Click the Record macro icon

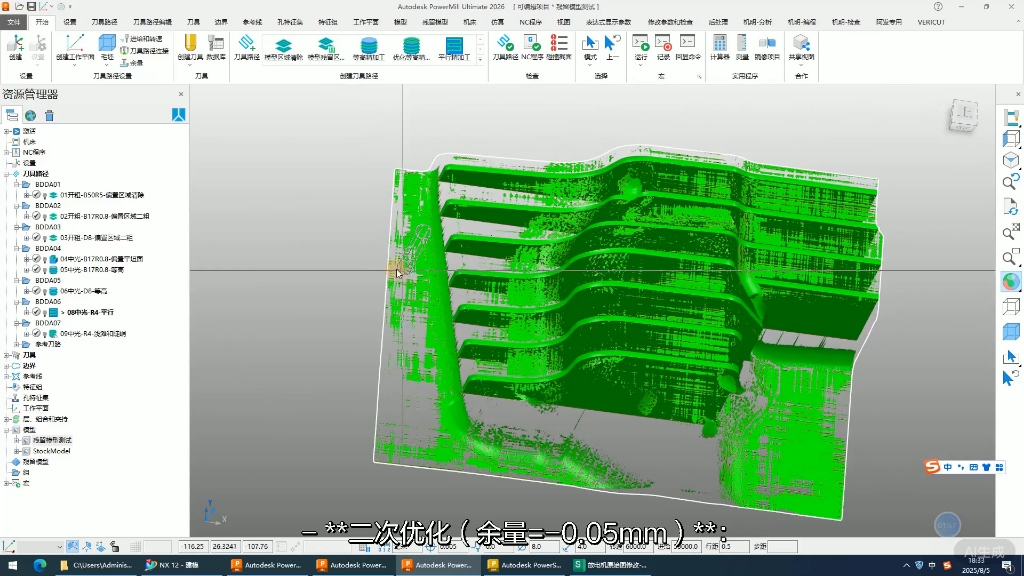click(x=663, y=43)
